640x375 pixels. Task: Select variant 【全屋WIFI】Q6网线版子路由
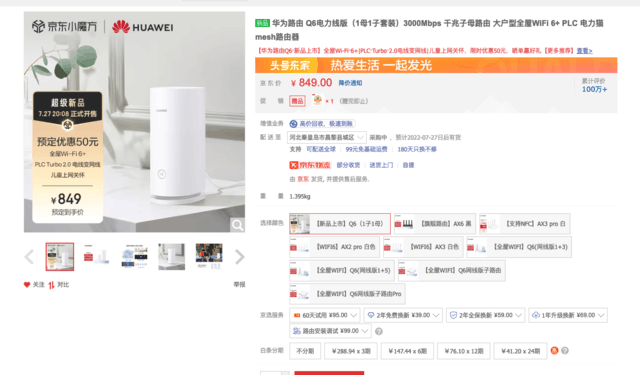[x=451, y=271]
